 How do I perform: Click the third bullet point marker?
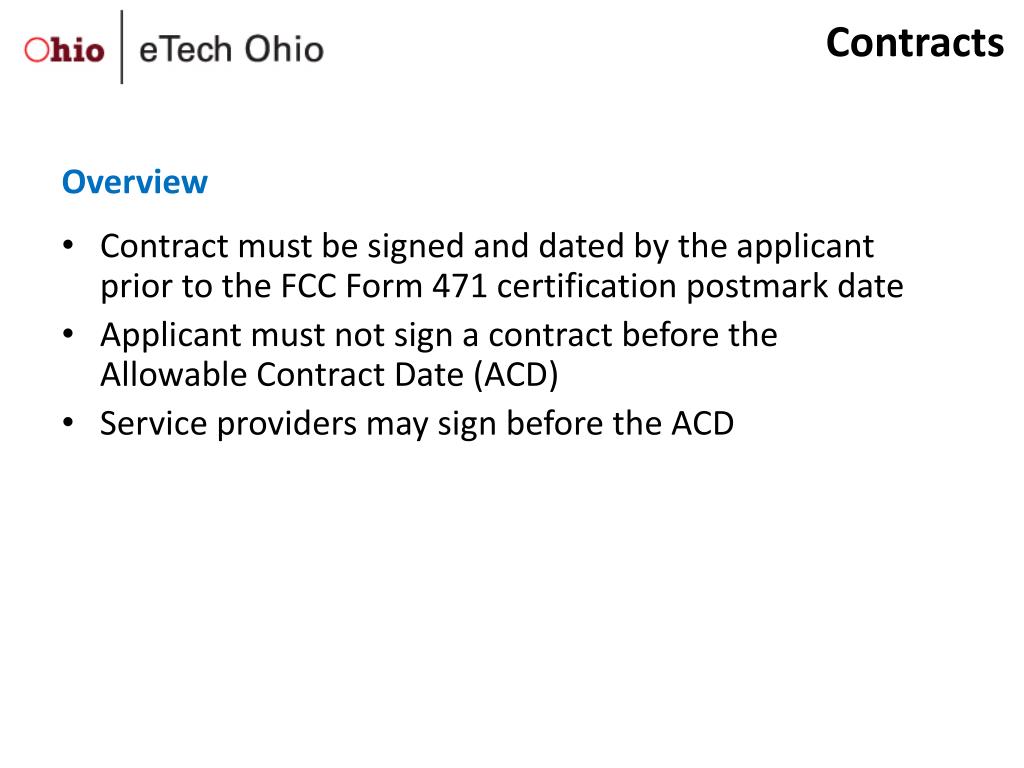(68, 422)
